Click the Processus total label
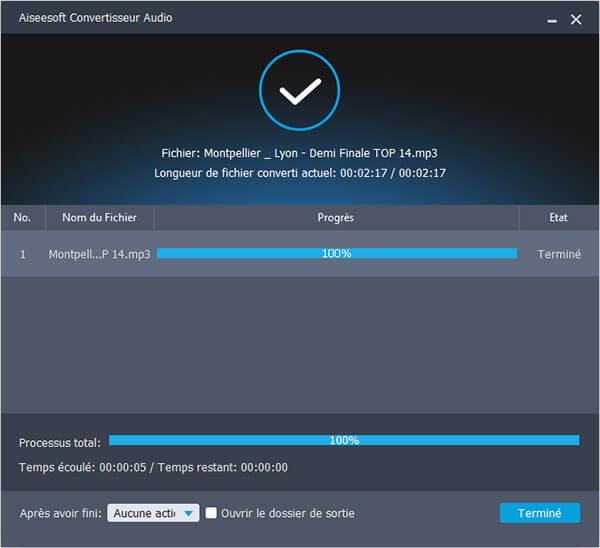The height and width of the screenshot is (548, 600). click(60, 443)
